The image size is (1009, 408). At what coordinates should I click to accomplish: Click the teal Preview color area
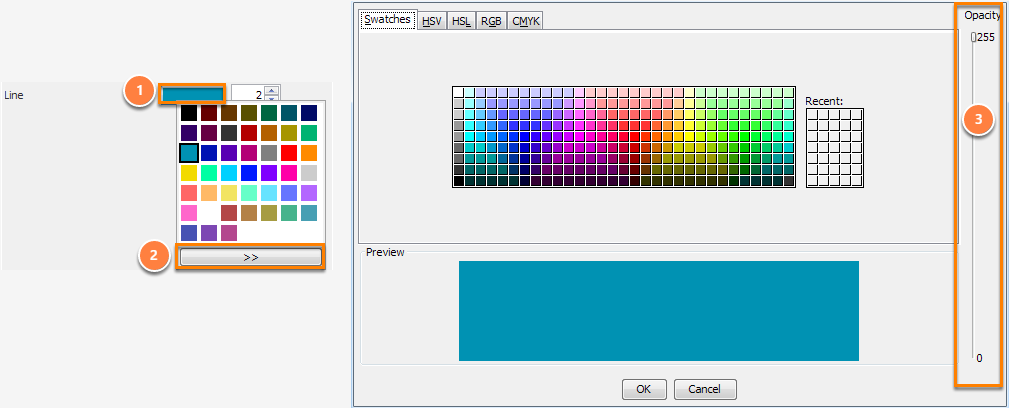[x=658, y=311]
